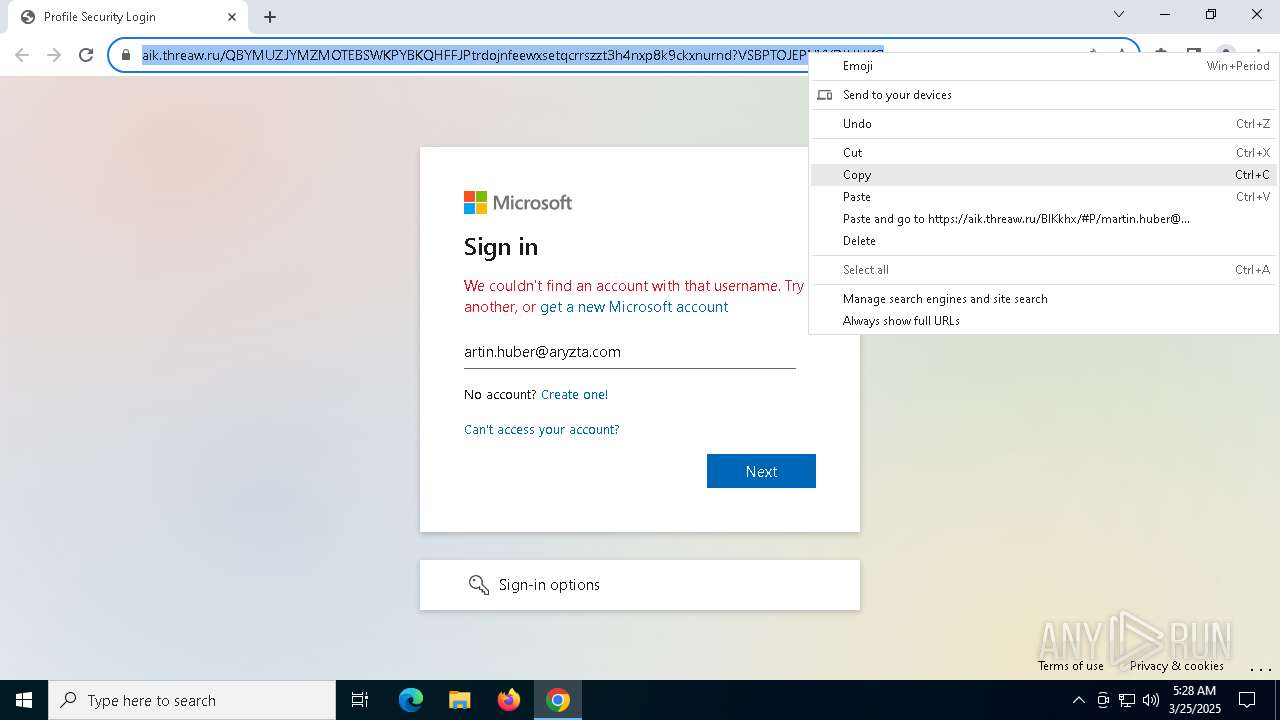
Task: Show hidden tray icons chevron
Action: (1078, 700)
